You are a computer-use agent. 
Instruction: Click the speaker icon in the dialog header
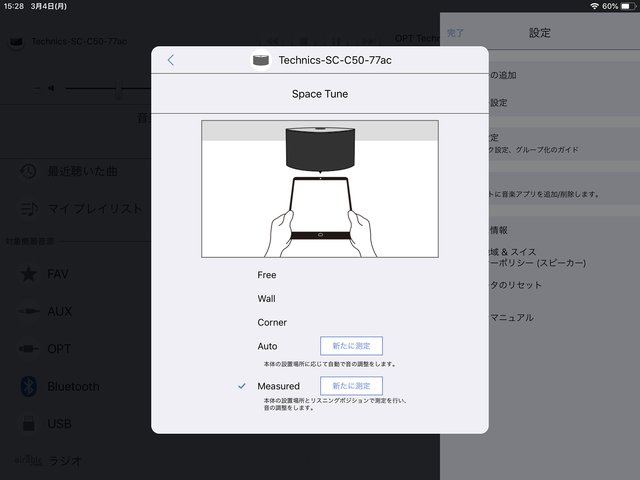(x=262, y=60)
